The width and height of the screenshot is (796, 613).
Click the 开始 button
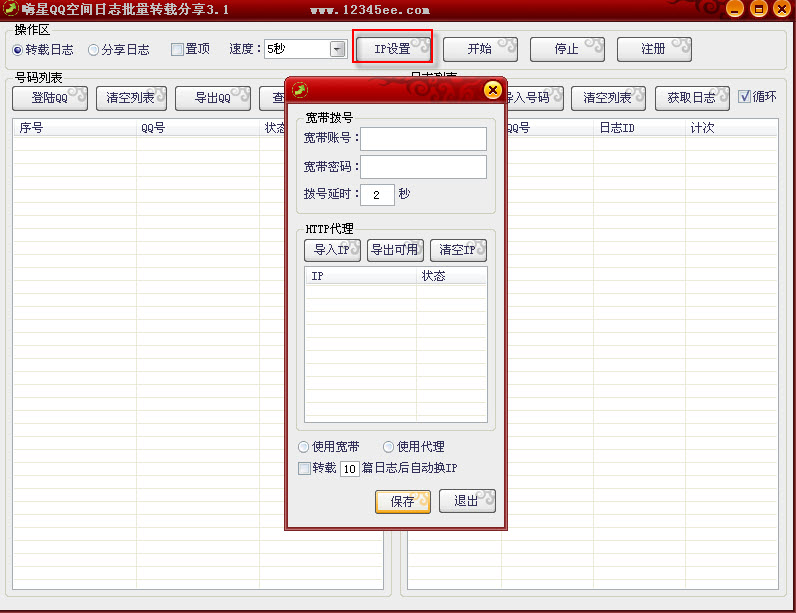[480, 49]
